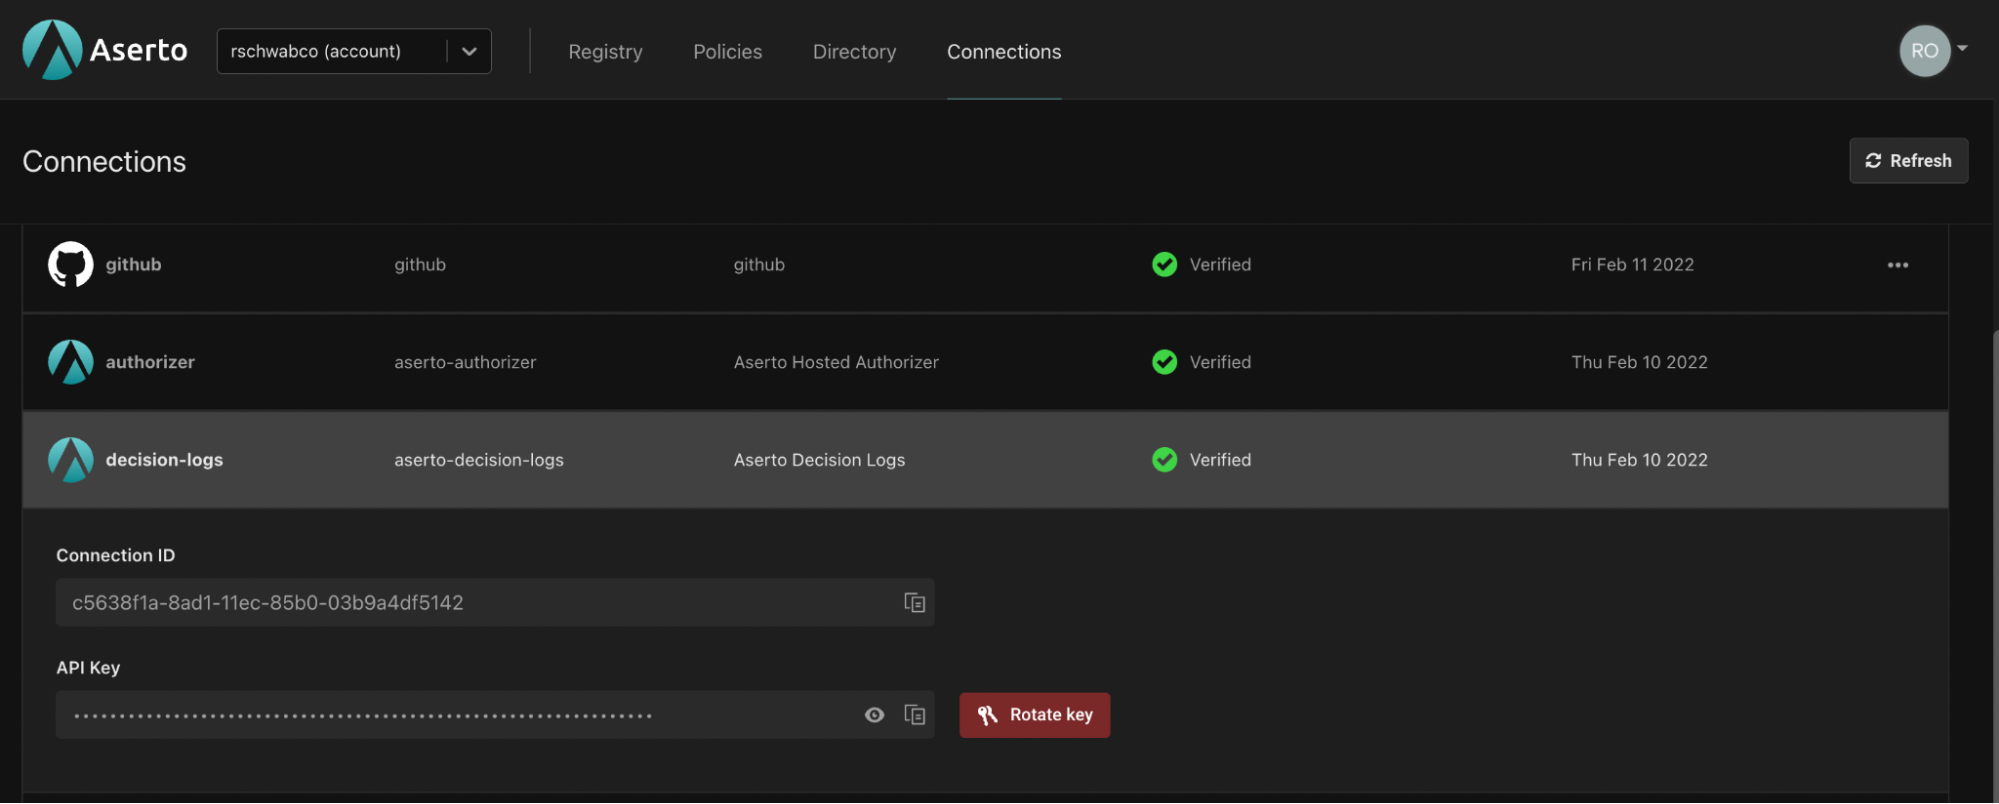Expand the arrow next to RO avatar
Viewport: 1999px width, 804px height.
coord(1962,48)
